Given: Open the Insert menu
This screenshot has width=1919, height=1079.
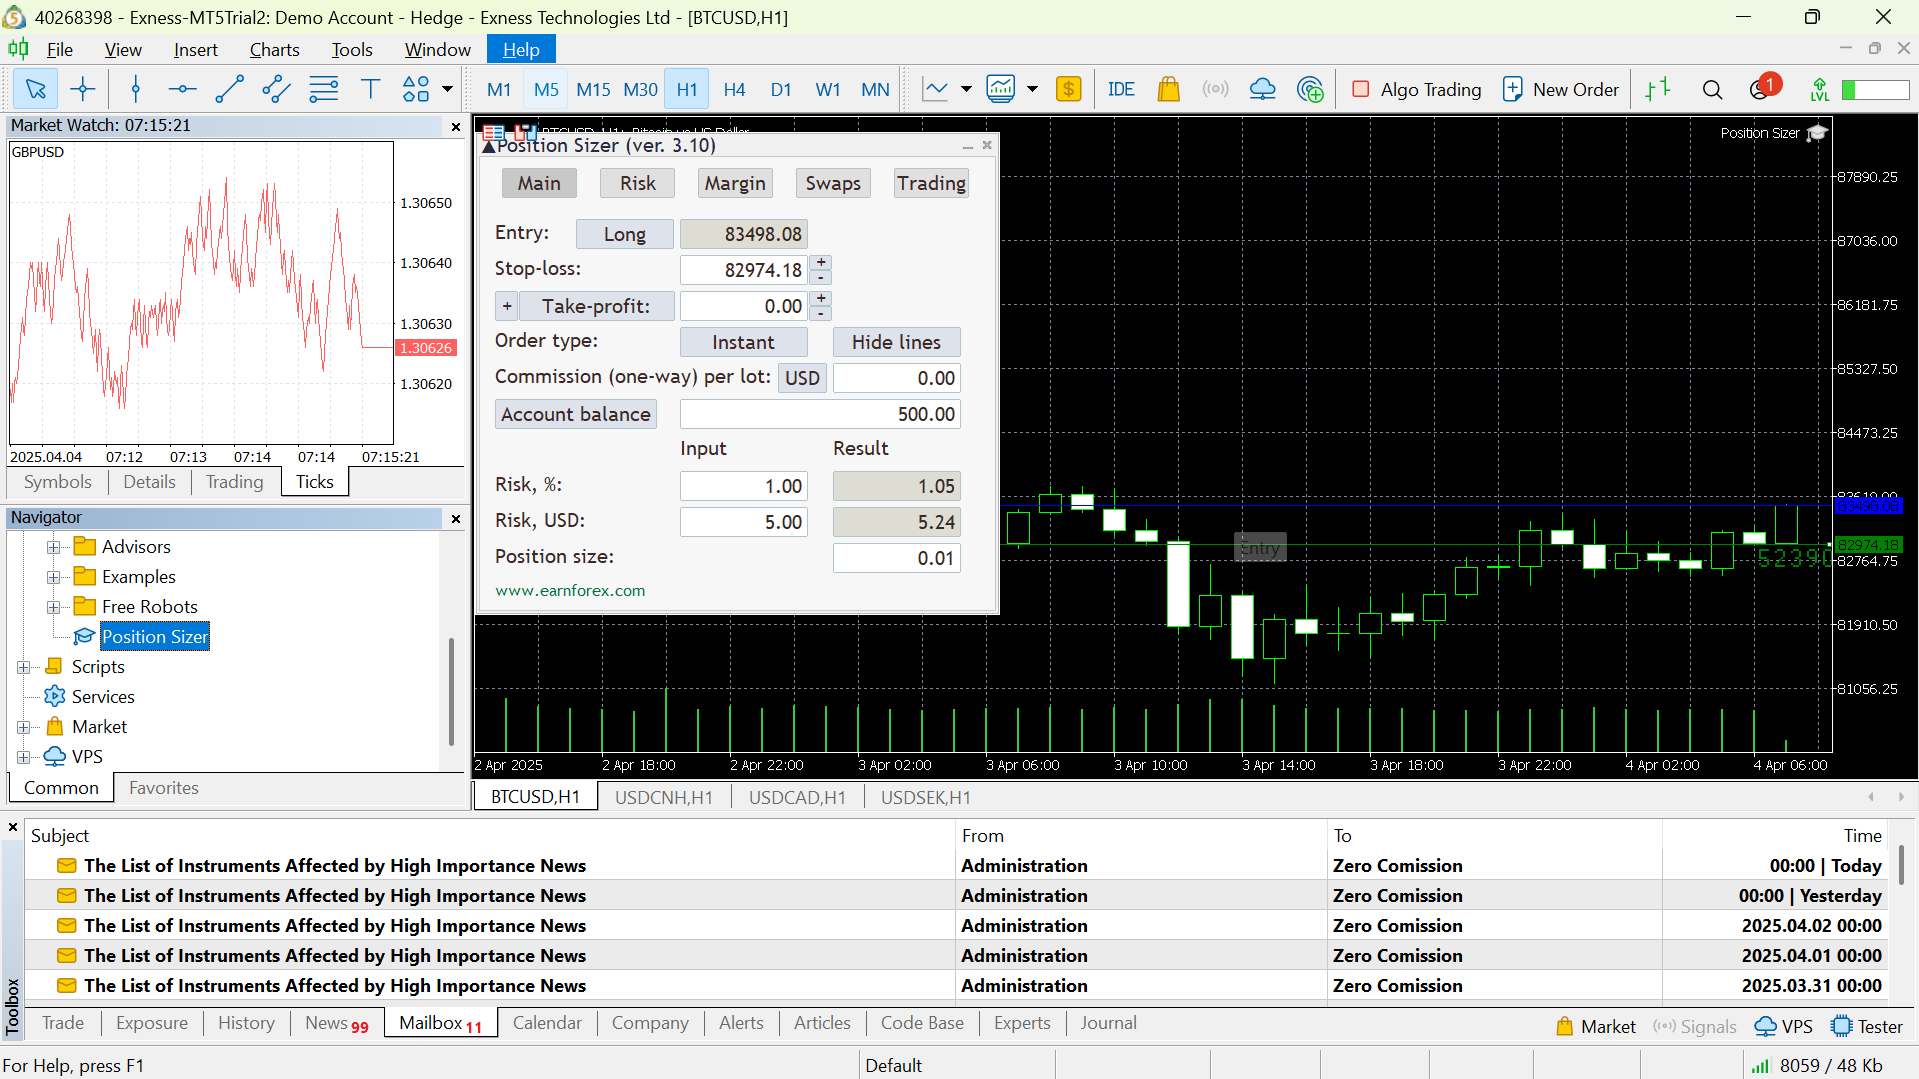Looking at the screenshot, I should 195,49.
